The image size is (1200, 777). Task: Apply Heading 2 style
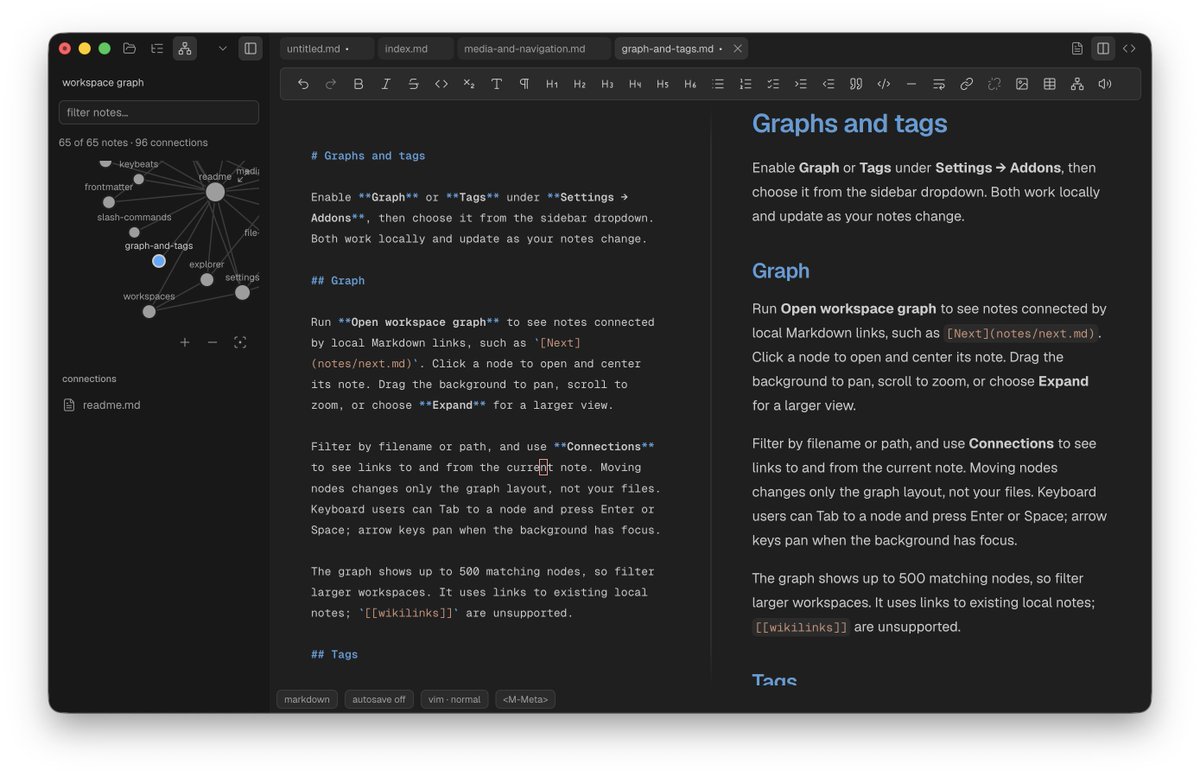579,84
